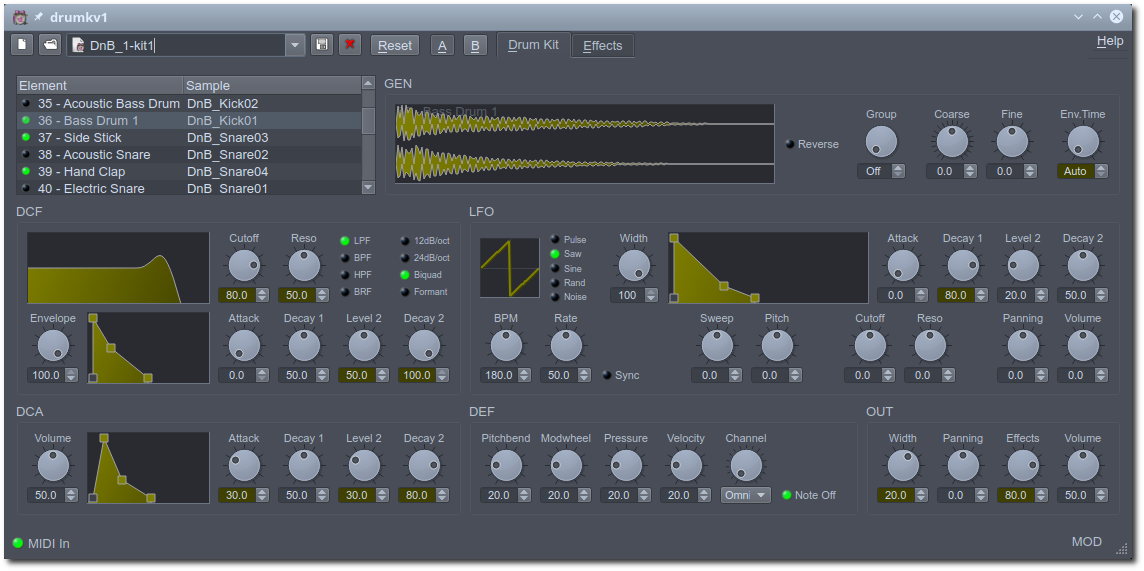Click the LFO saw waveform display

tap(509, 268)
